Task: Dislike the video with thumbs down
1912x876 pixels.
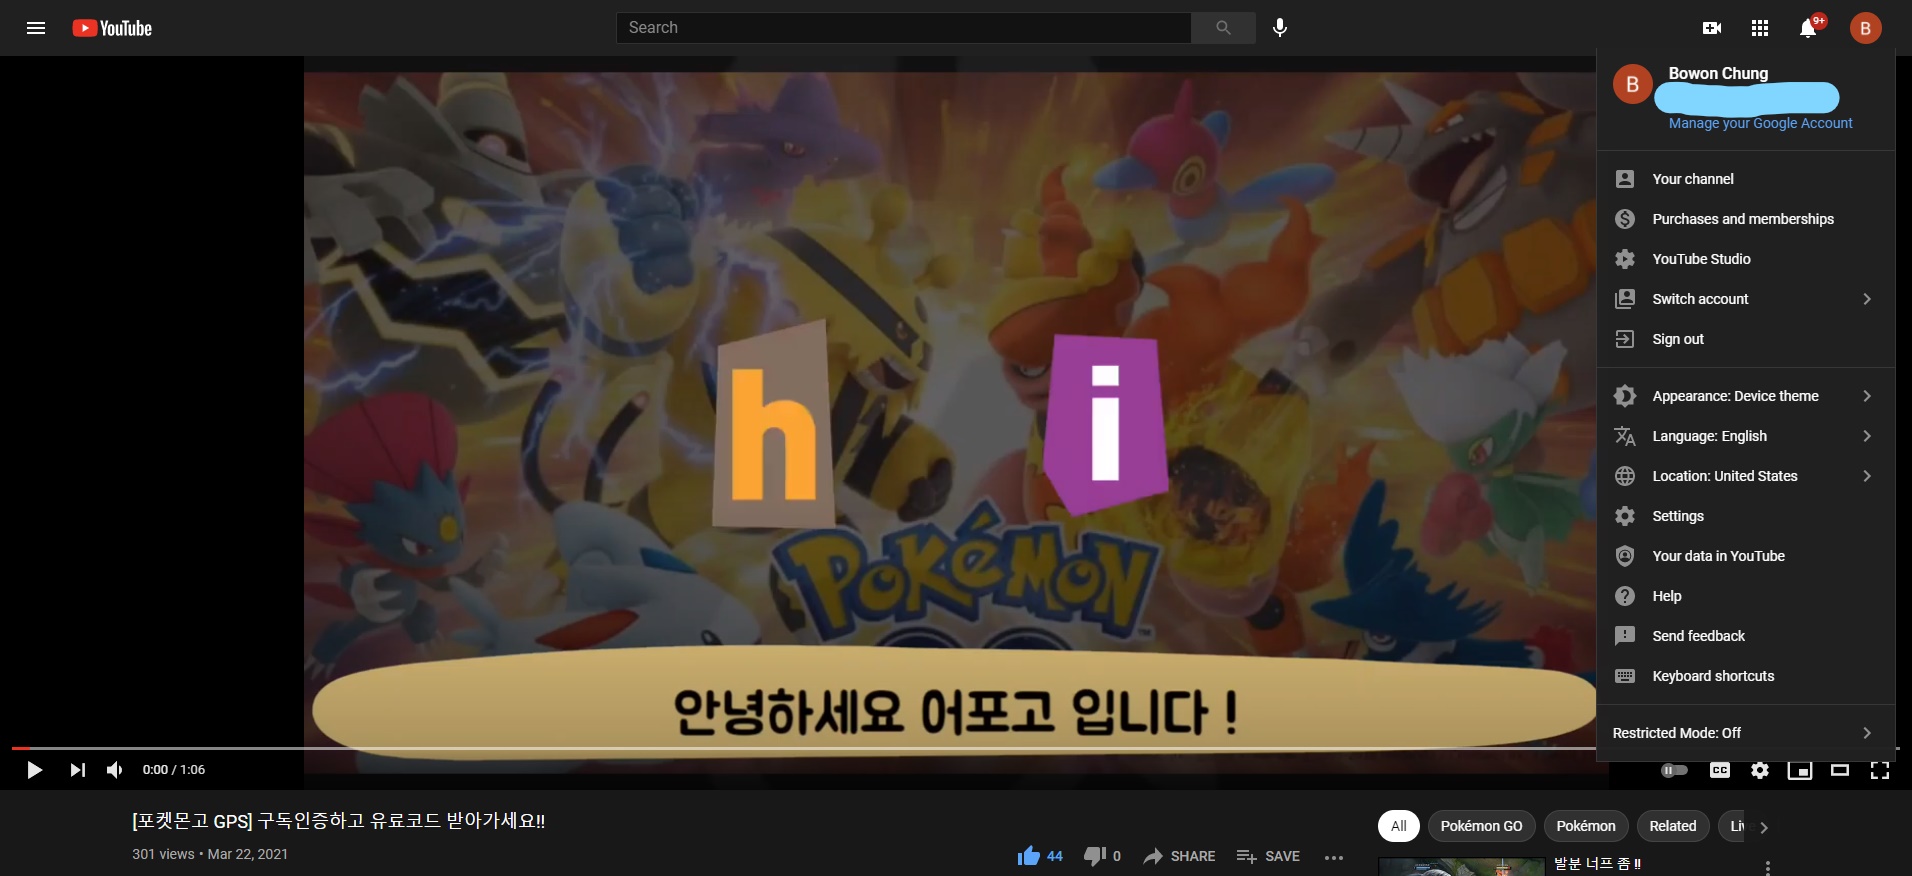Action: (1094, 856)
